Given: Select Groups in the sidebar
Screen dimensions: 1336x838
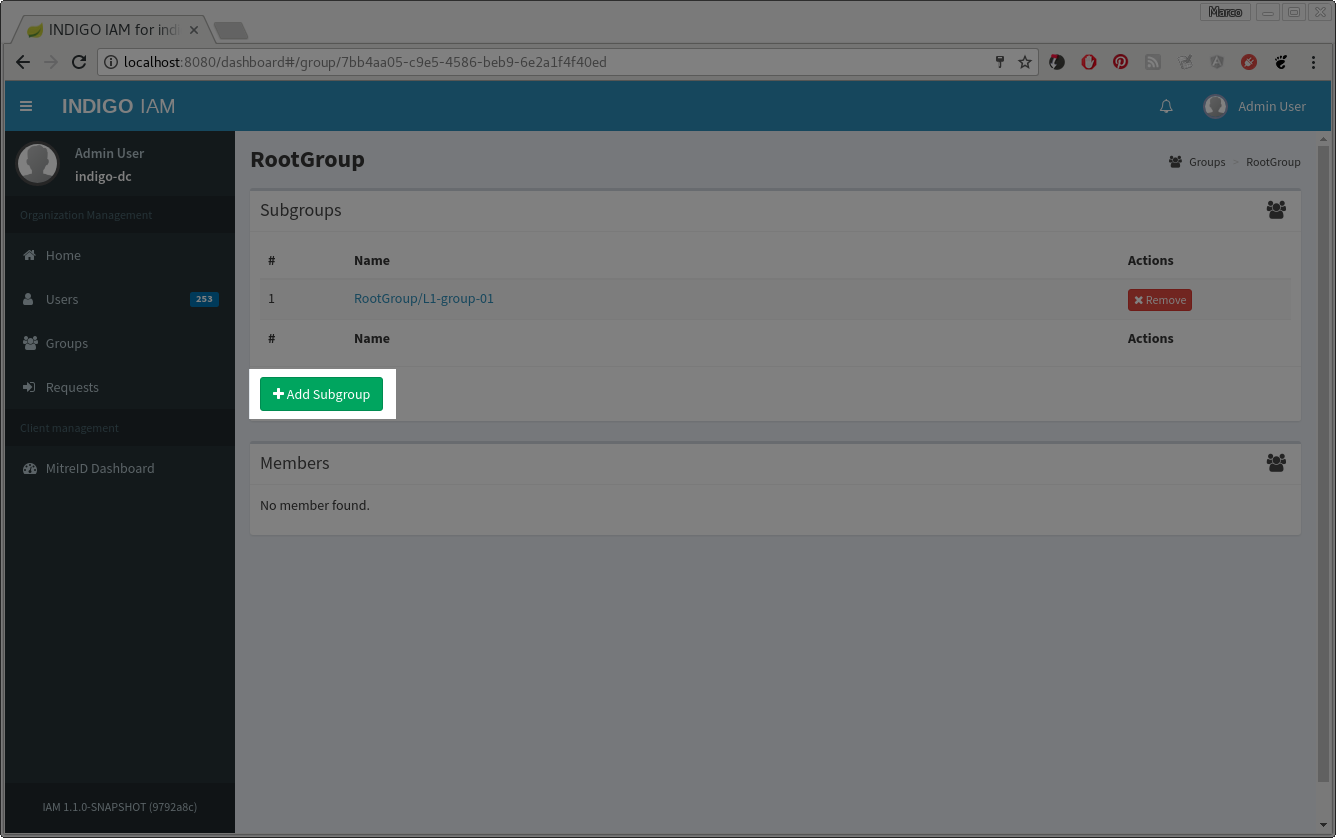Looking at the screenshot, I should tap(67, 343).
